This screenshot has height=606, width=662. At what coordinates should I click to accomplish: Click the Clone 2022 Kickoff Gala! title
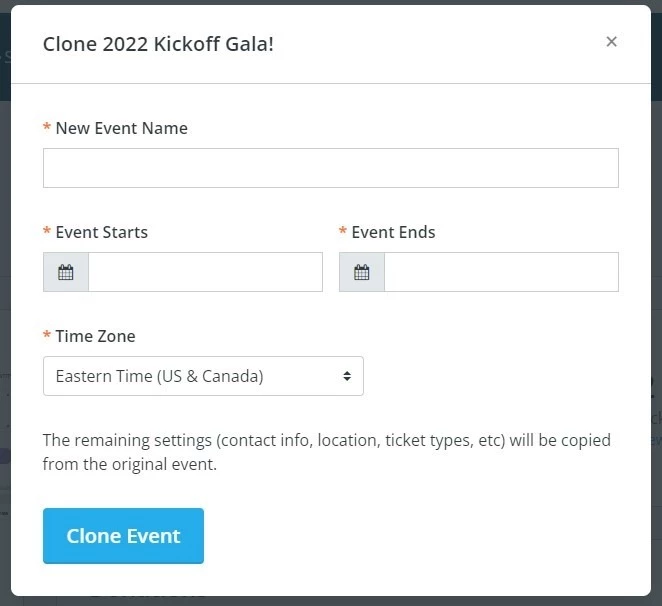click(158, 45)
